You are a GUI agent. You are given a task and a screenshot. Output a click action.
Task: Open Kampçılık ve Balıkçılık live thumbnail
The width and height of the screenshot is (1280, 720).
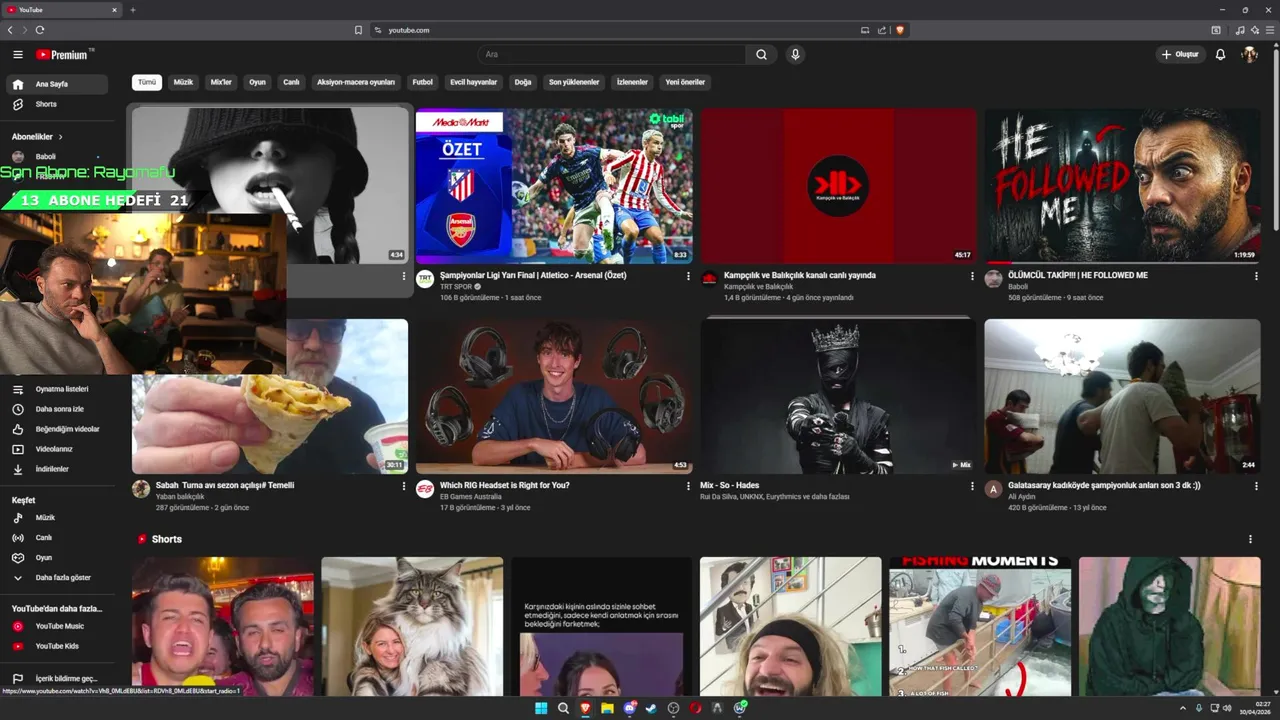[838, 186]
